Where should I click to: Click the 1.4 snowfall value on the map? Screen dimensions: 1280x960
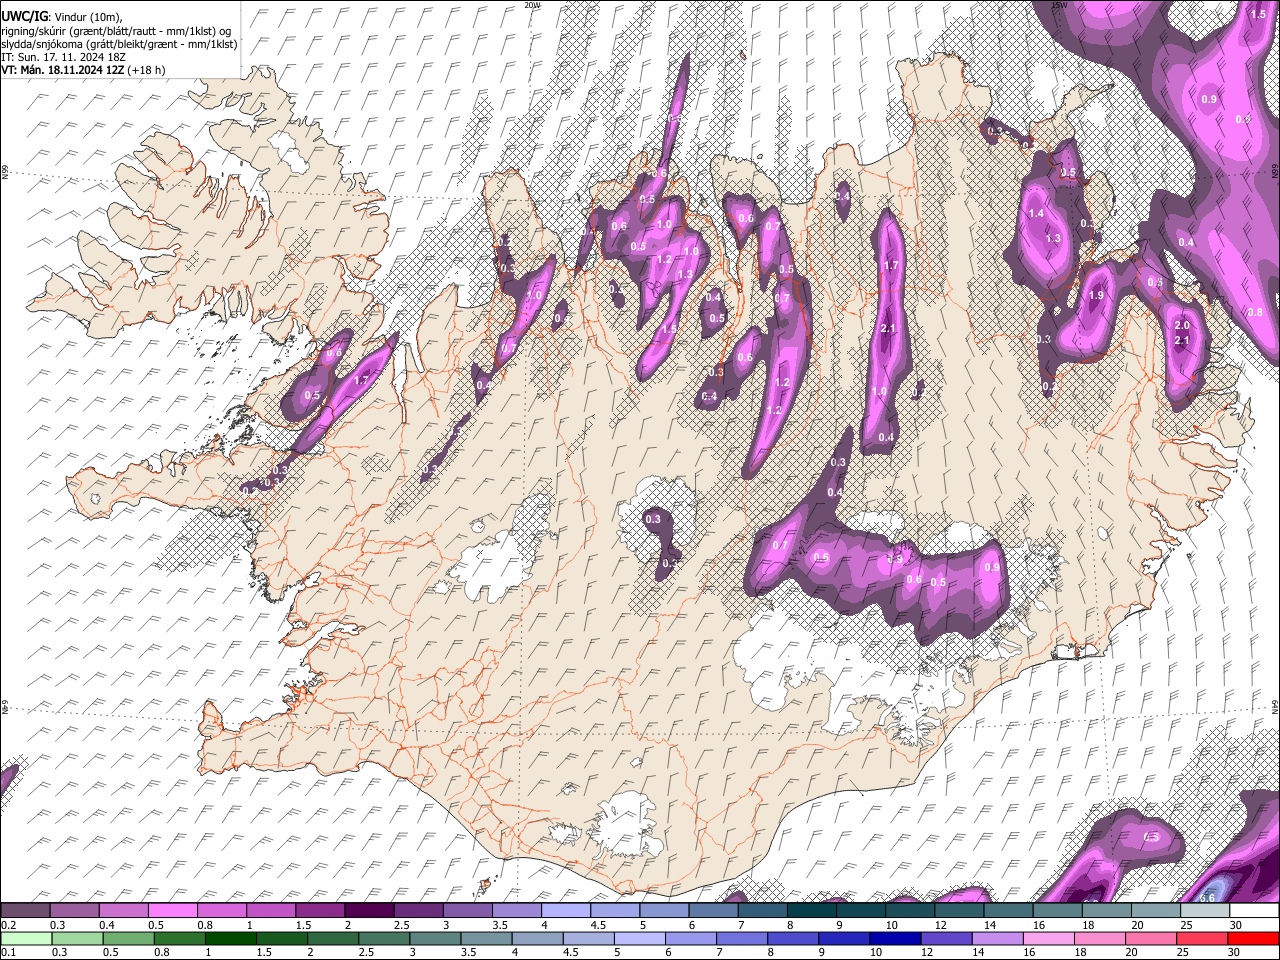pyautogui.click(x=1036, y=214)
